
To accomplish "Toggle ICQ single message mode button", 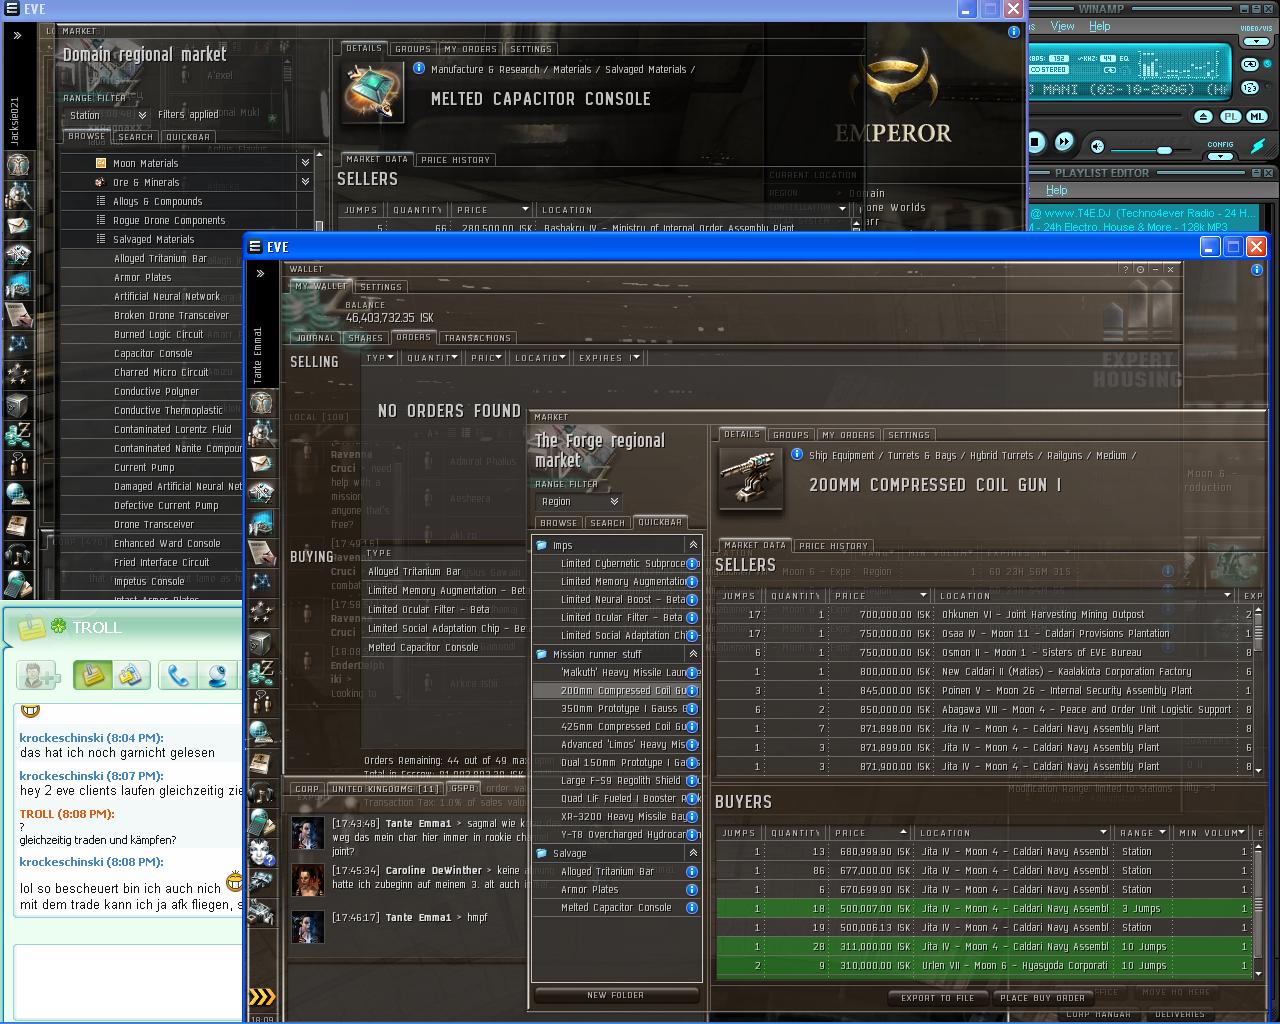I will click(93, 676).
